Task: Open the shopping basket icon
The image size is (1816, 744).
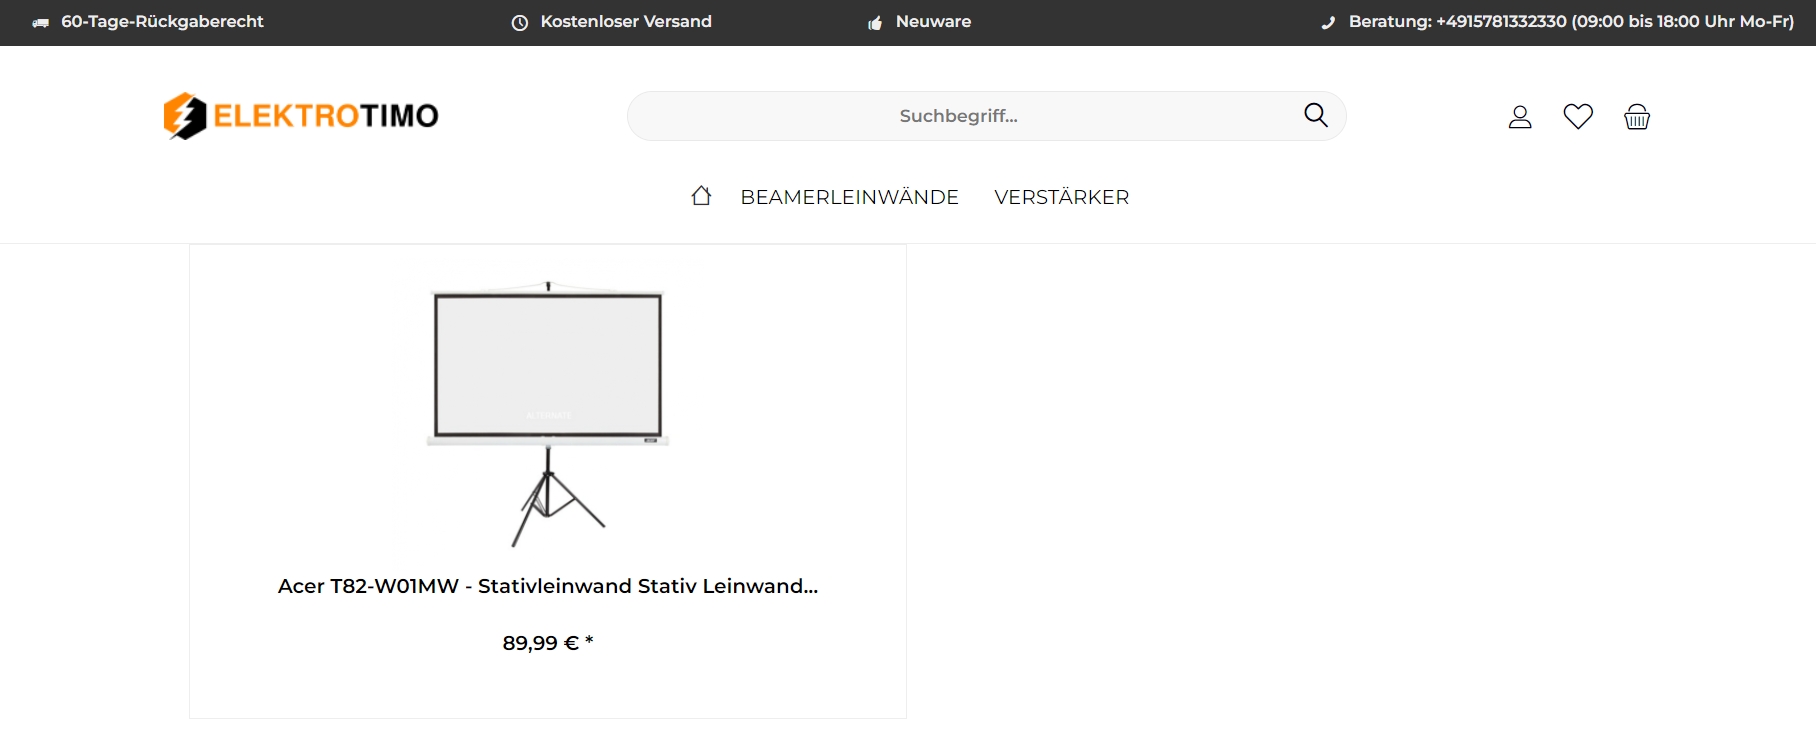Action: [1637, 117]
